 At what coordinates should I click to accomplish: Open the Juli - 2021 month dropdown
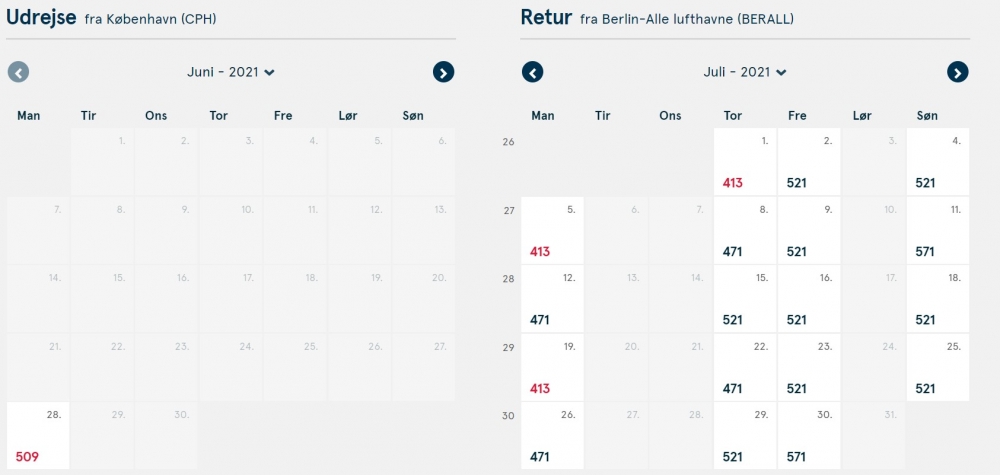(745, 72)
